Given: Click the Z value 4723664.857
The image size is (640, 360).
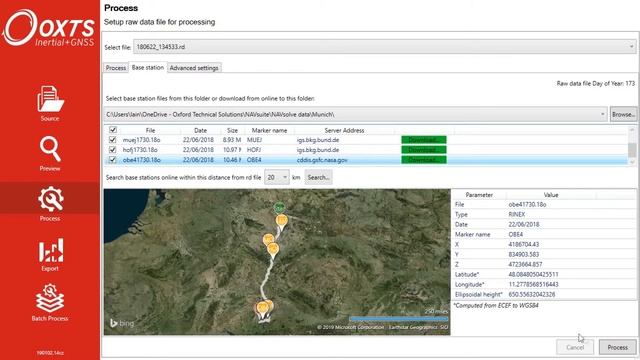Looking at the screenshot, I should [x=525, y=264].
